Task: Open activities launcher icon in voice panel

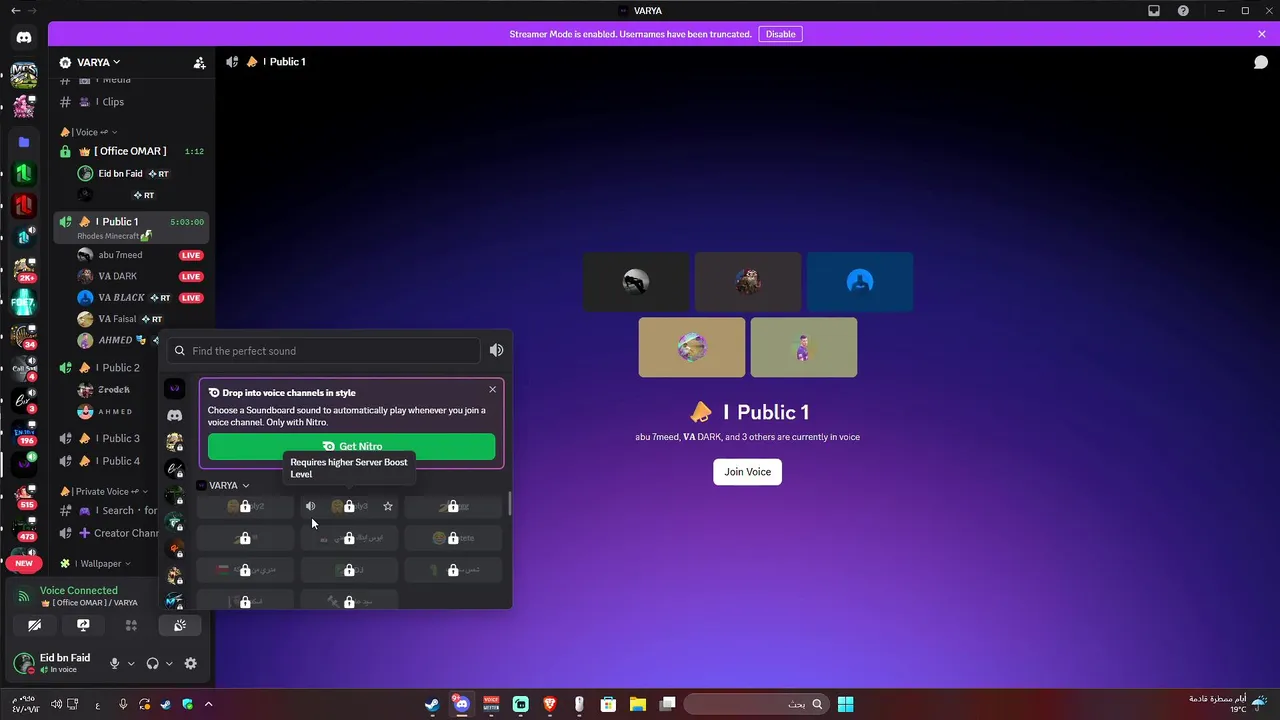Action: (x=131, y=625)
